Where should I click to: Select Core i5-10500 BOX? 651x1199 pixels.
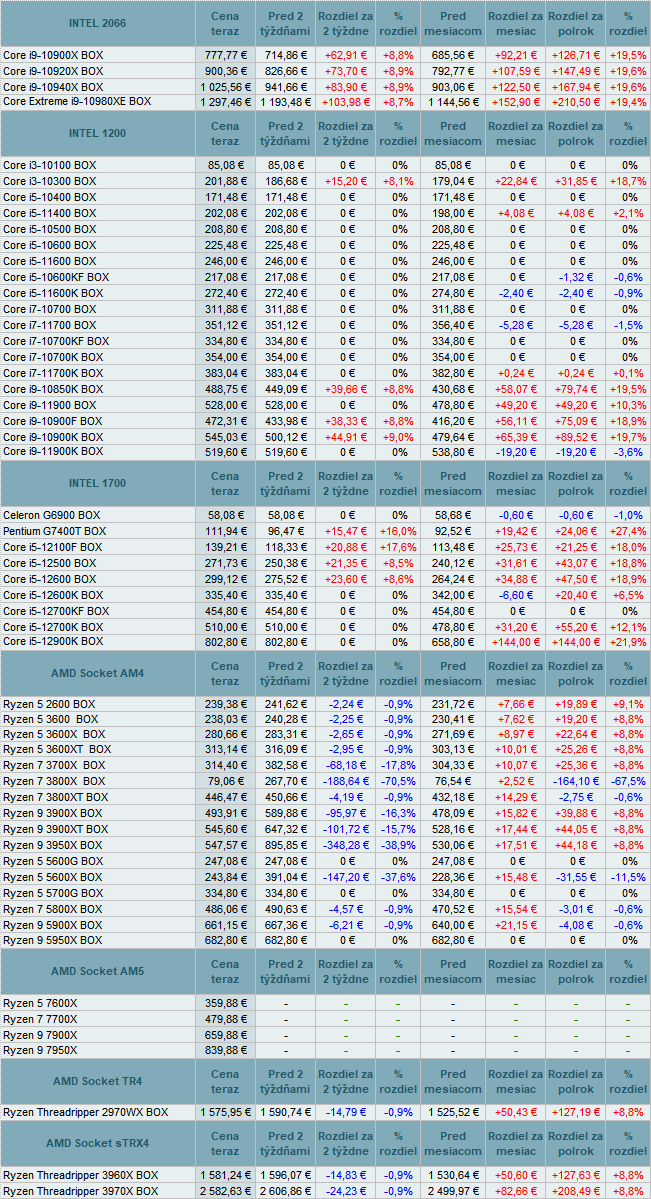pos(50,229)
